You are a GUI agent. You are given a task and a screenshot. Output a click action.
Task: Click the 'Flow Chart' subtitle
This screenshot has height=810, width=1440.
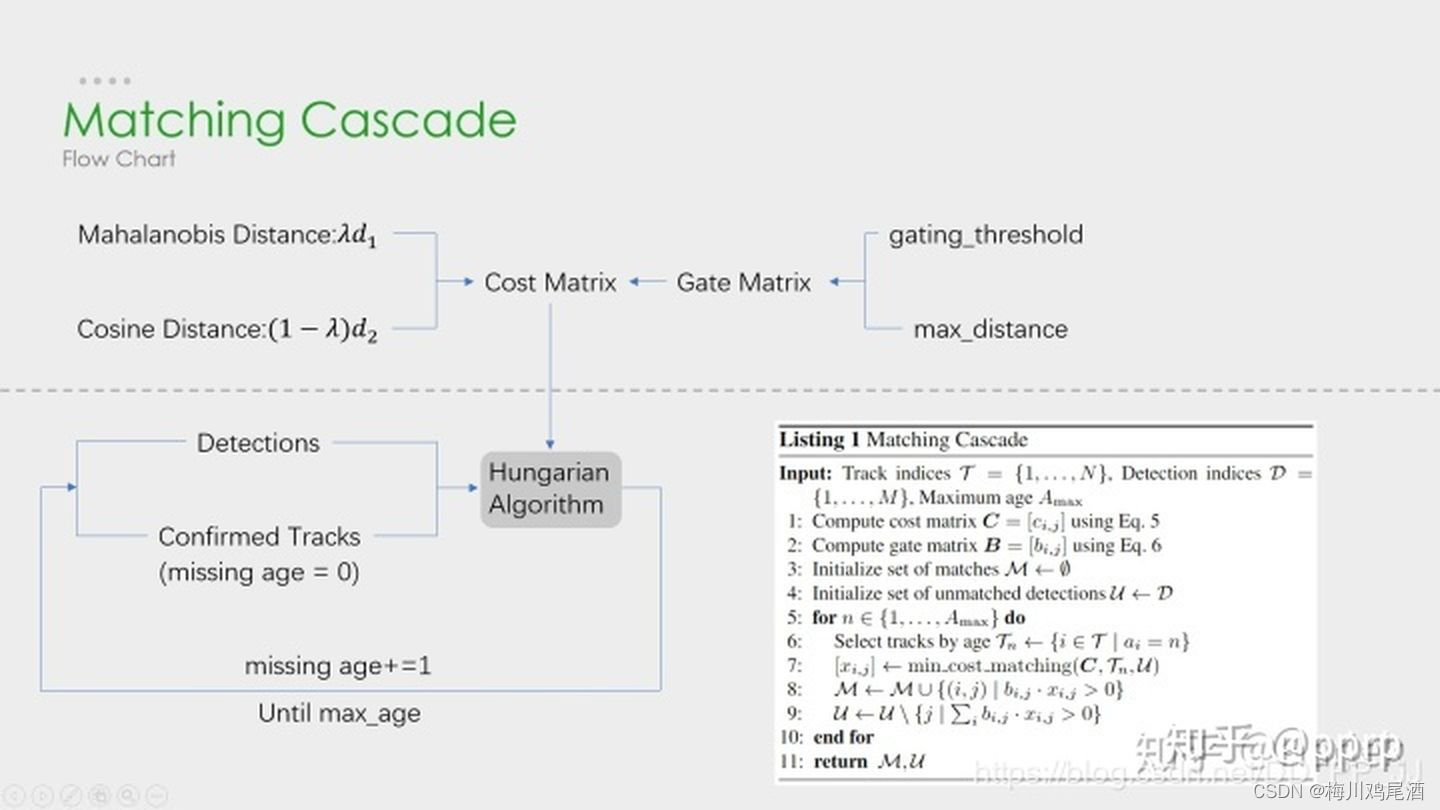[x=119, y=158]
